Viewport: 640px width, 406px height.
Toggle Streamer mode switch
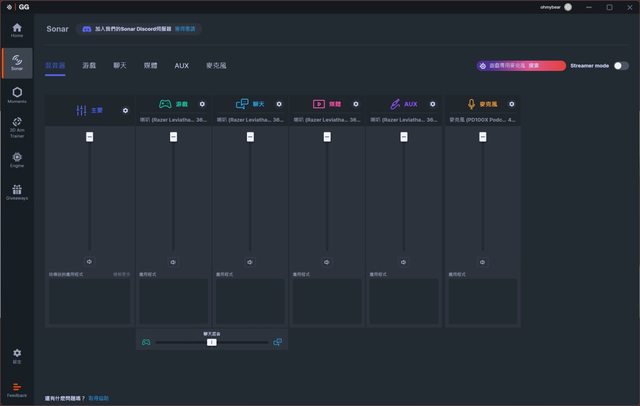pyautogui.click(x=620, y=65)
